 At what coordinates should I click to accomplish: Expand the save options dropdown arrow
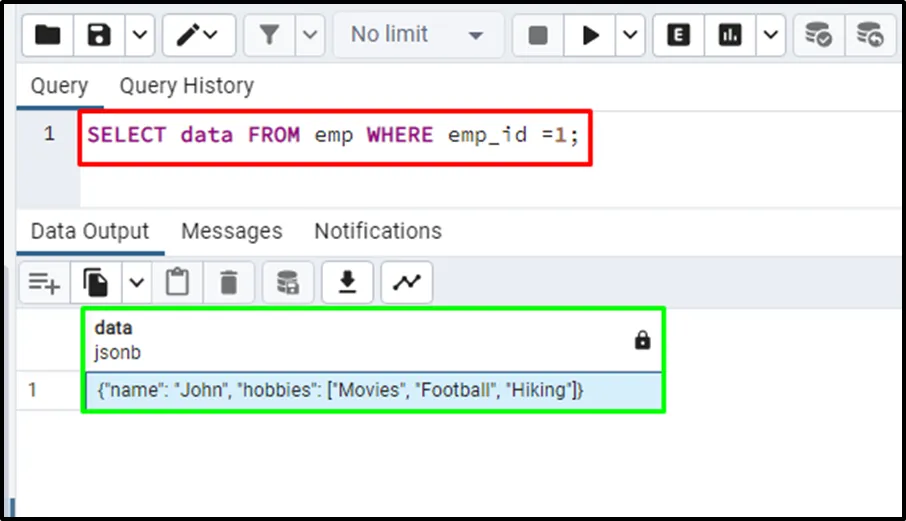[x=138, y=35]
